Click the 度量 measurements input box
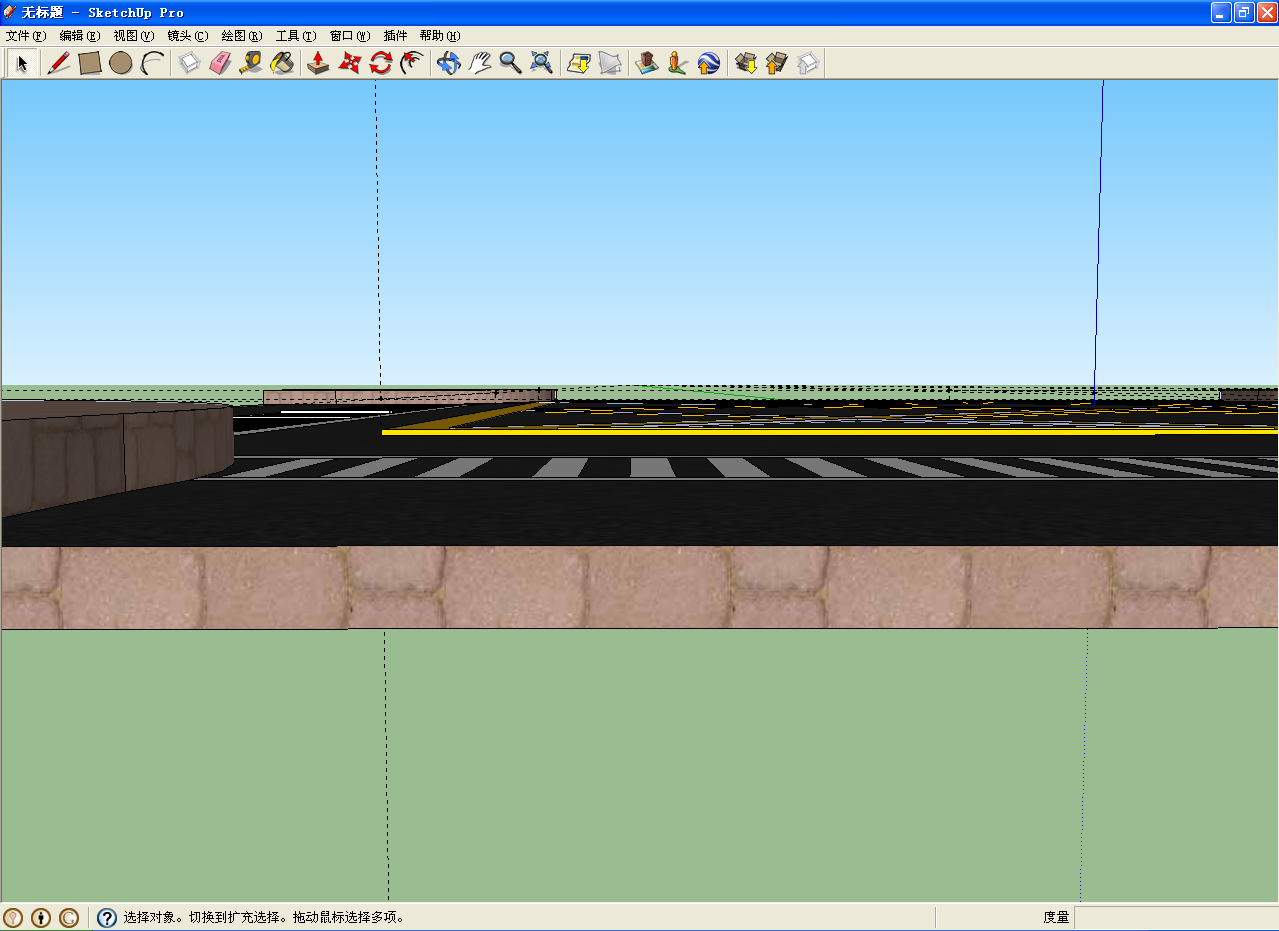 coord(1174,917)
